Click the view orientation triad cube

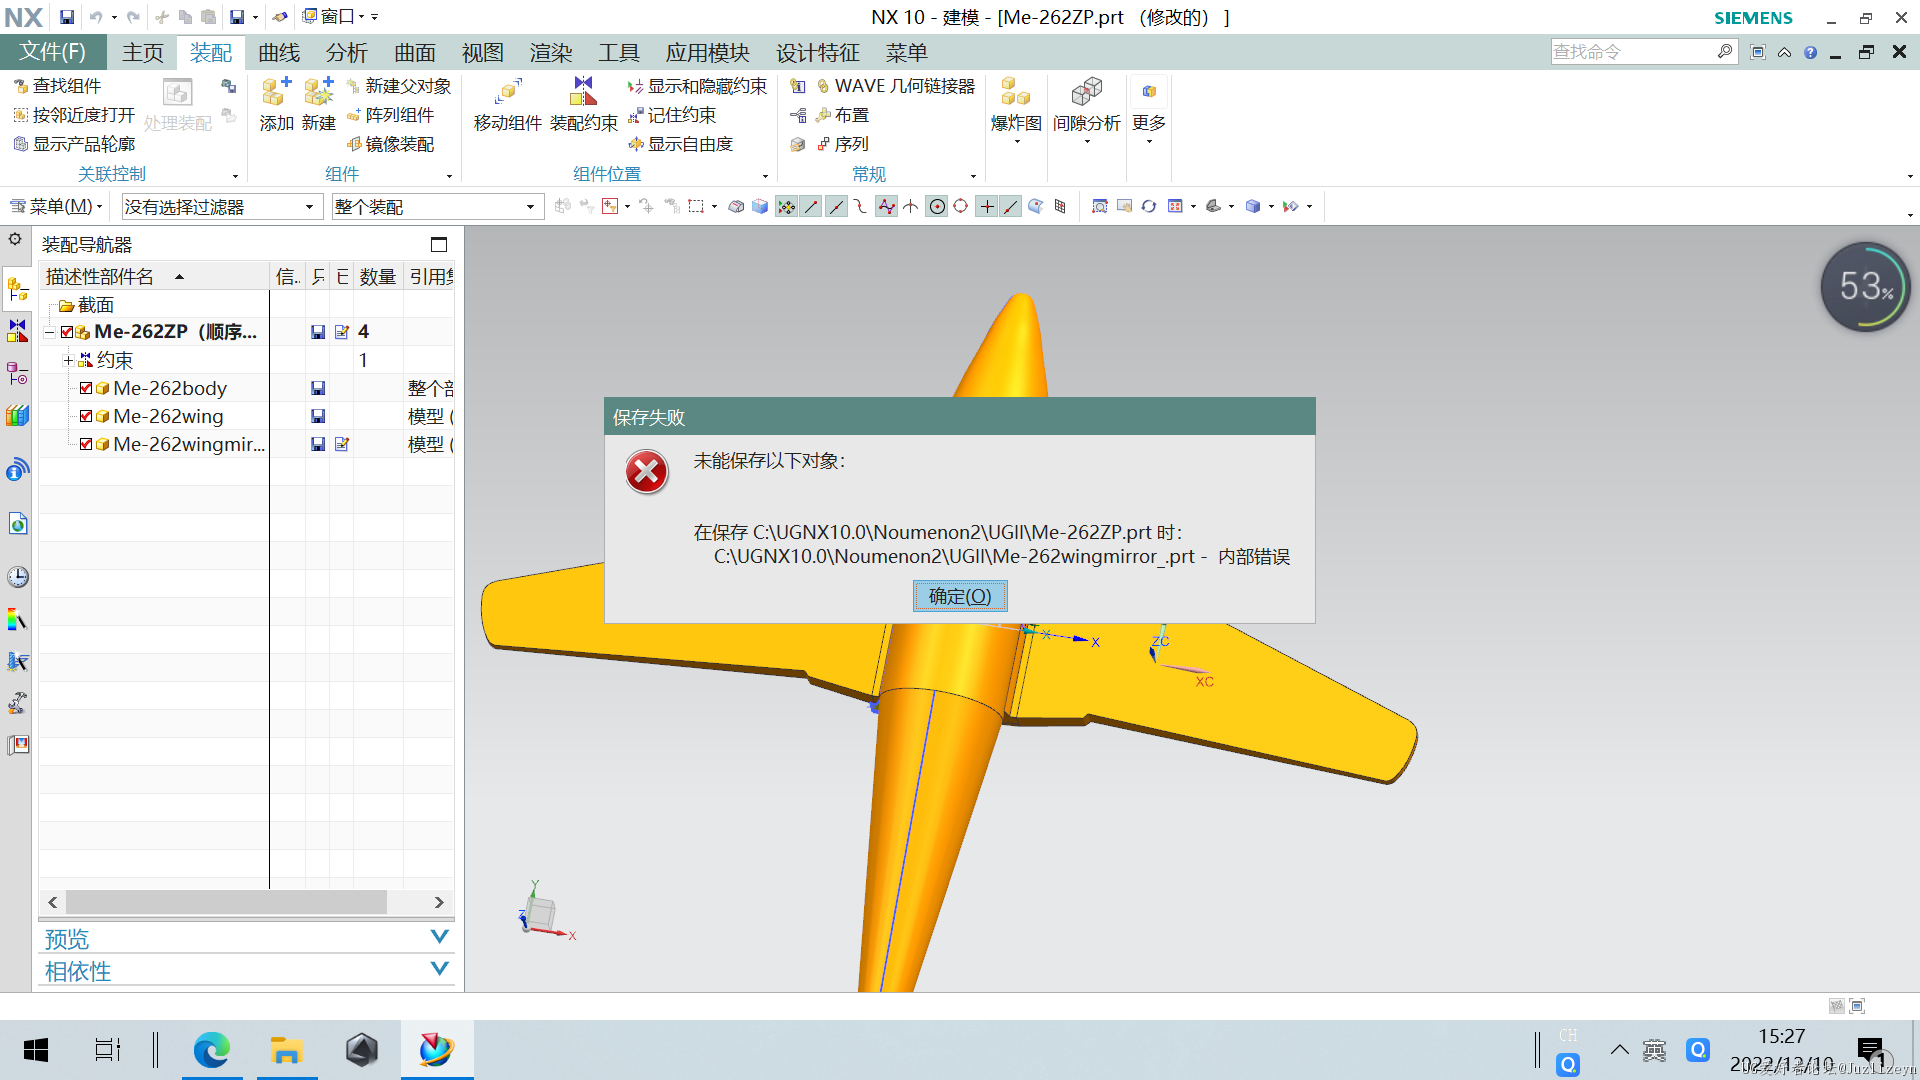pos(540,913)
